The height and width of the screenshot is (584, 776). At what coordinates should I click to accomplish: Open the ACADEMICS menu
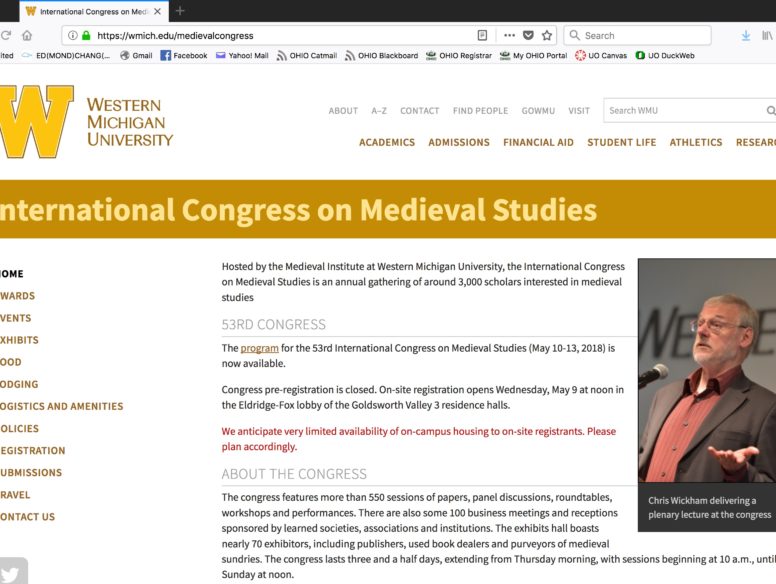click(387, 143)
